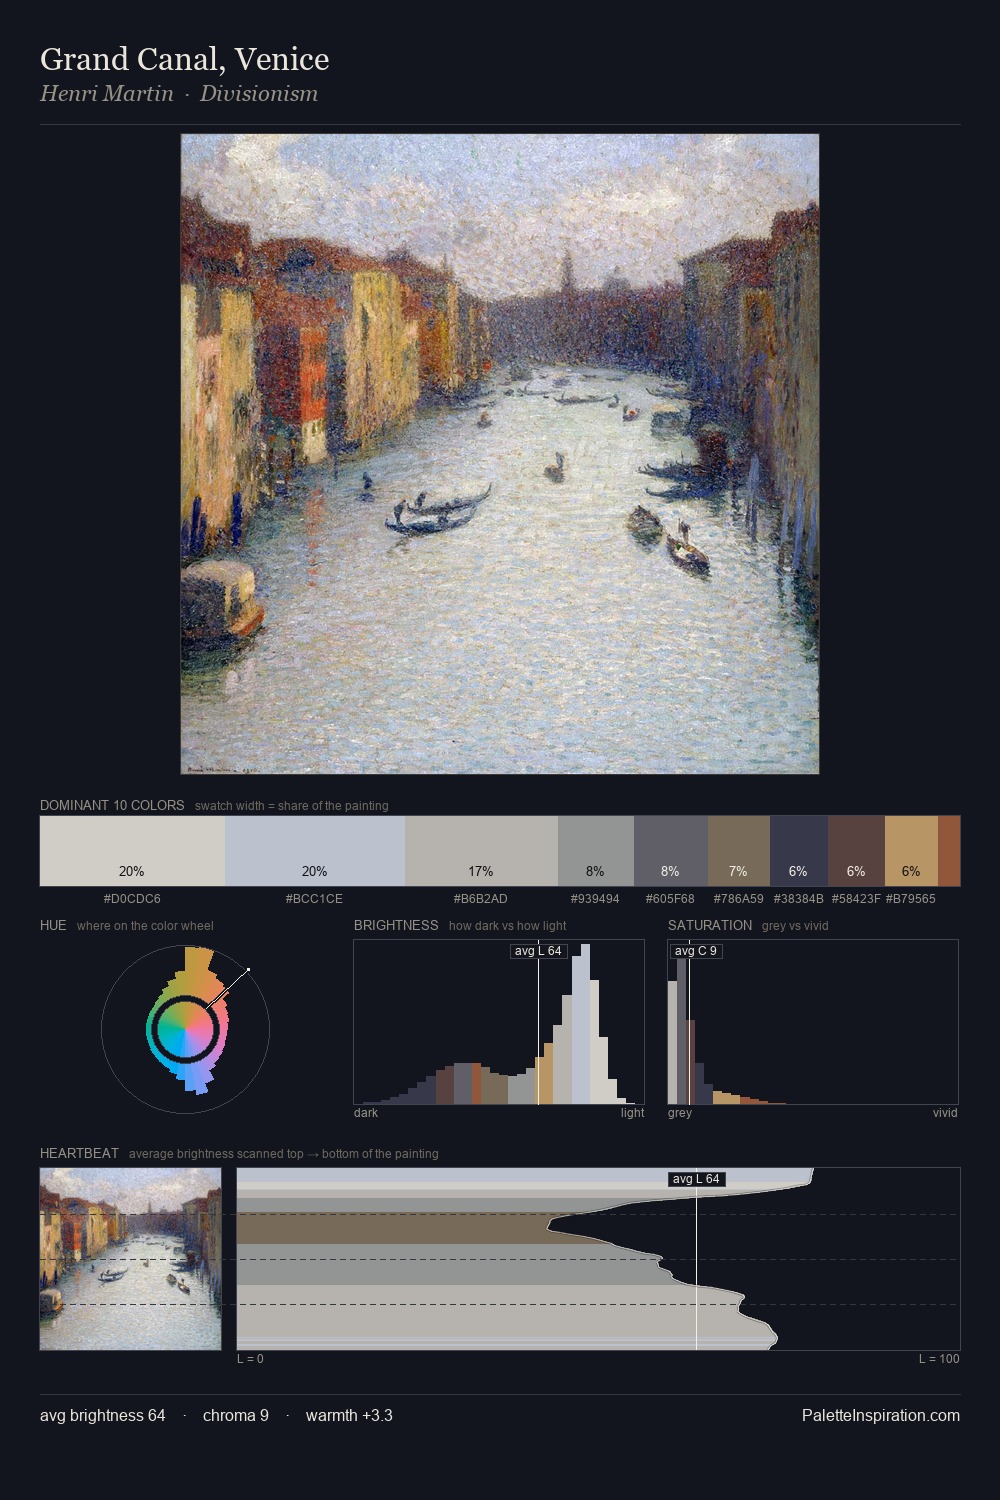1000x1500 pixels.
Task: Open the PaletteInspiration.com link
Action: [881, 1415]
